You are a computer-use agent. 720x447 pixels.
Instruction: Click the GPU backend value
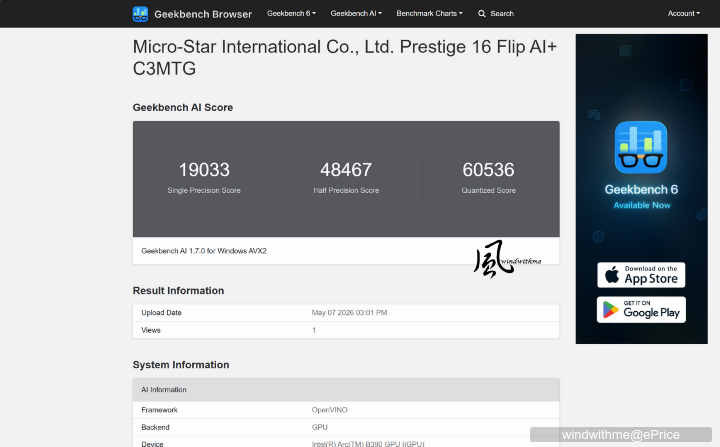click(320, 427)
